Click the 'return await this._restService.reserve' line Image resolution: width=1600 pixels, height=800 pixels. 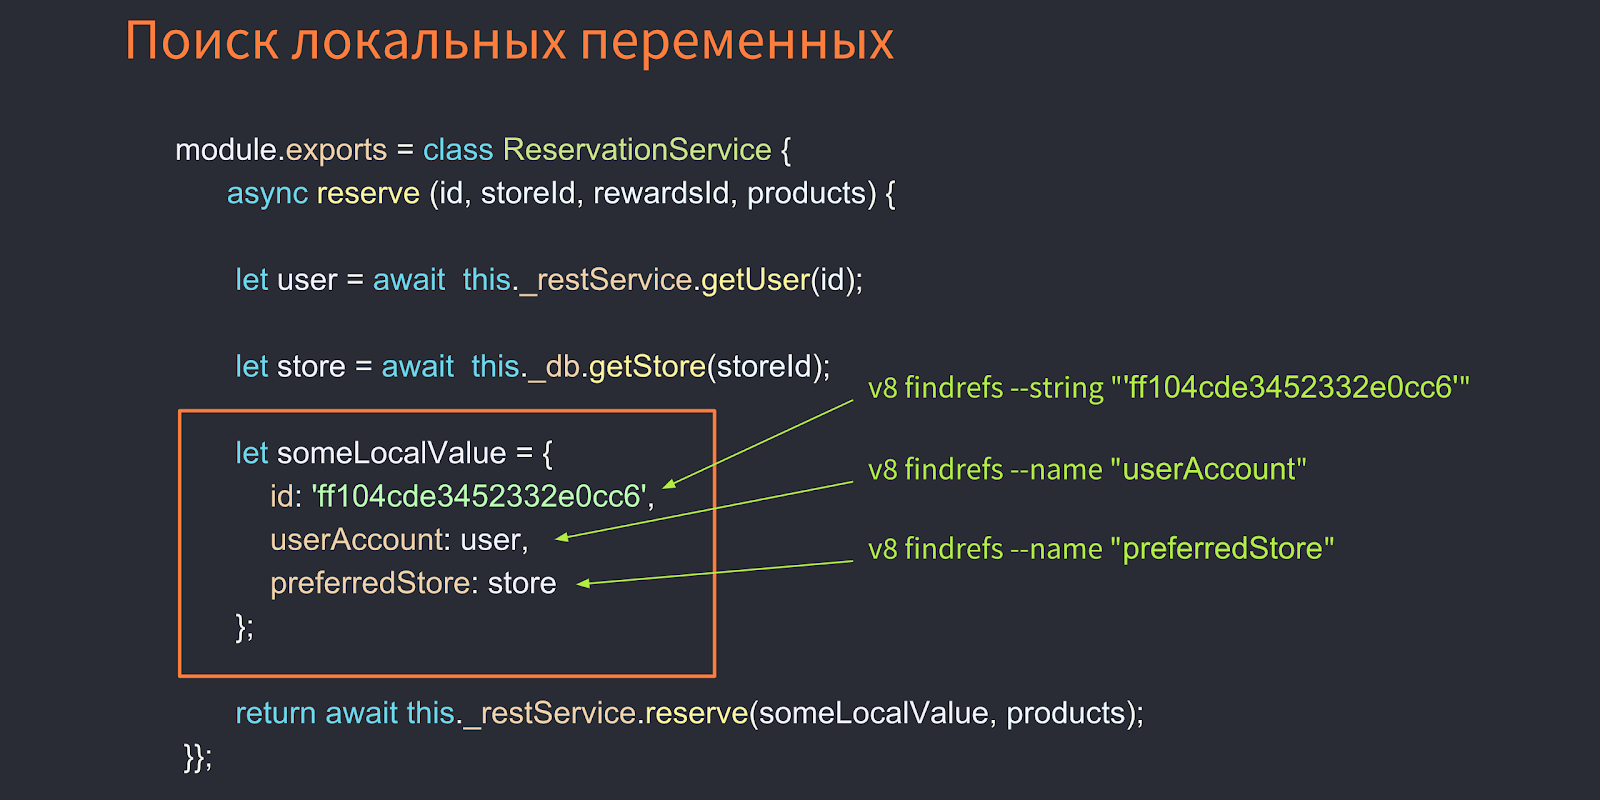pos(689,713)
